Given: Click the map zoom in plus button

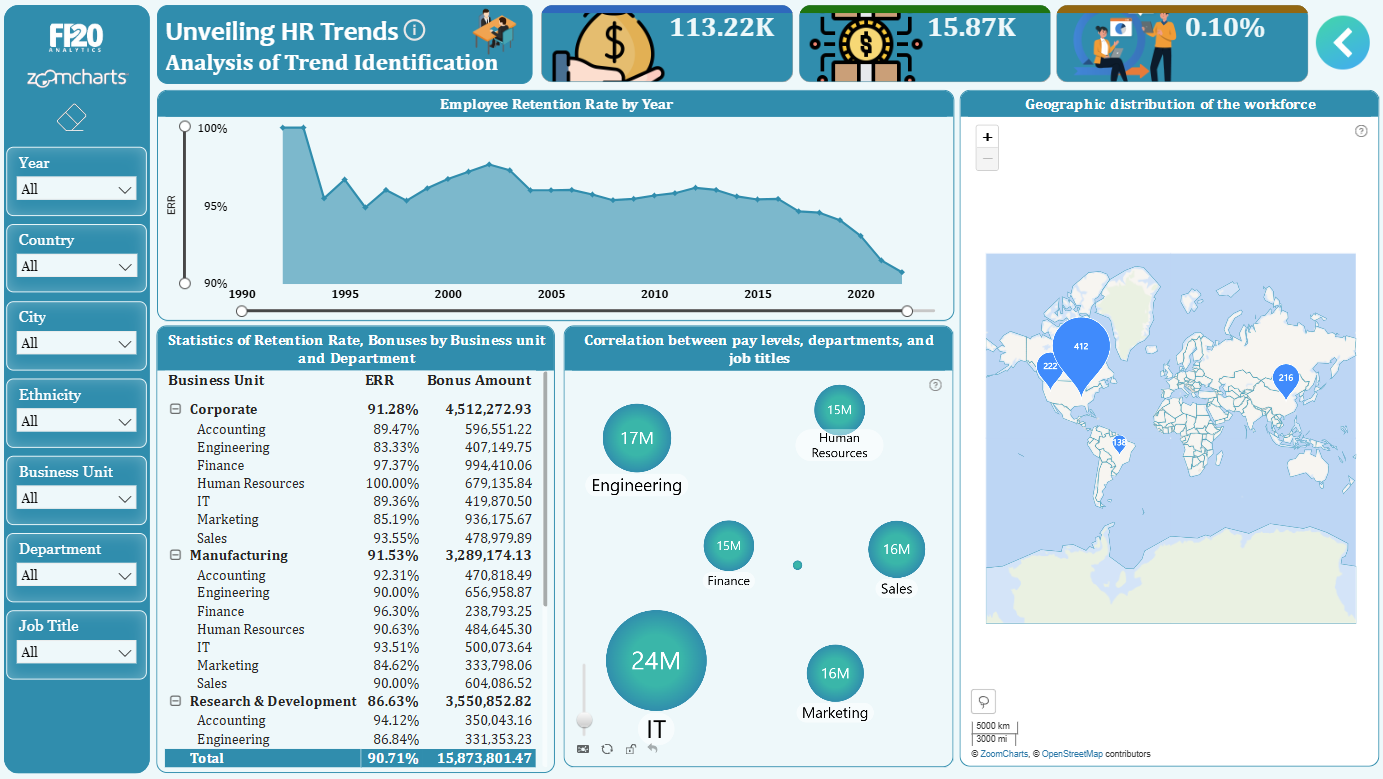Looking at the screenshot, I should point(987,138).
